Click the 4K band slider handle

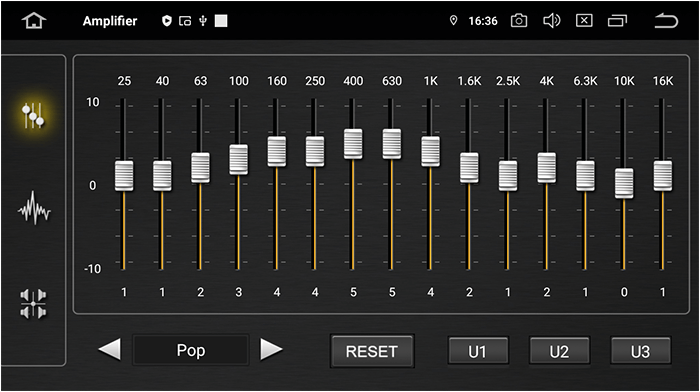click(x=546, y=168)
